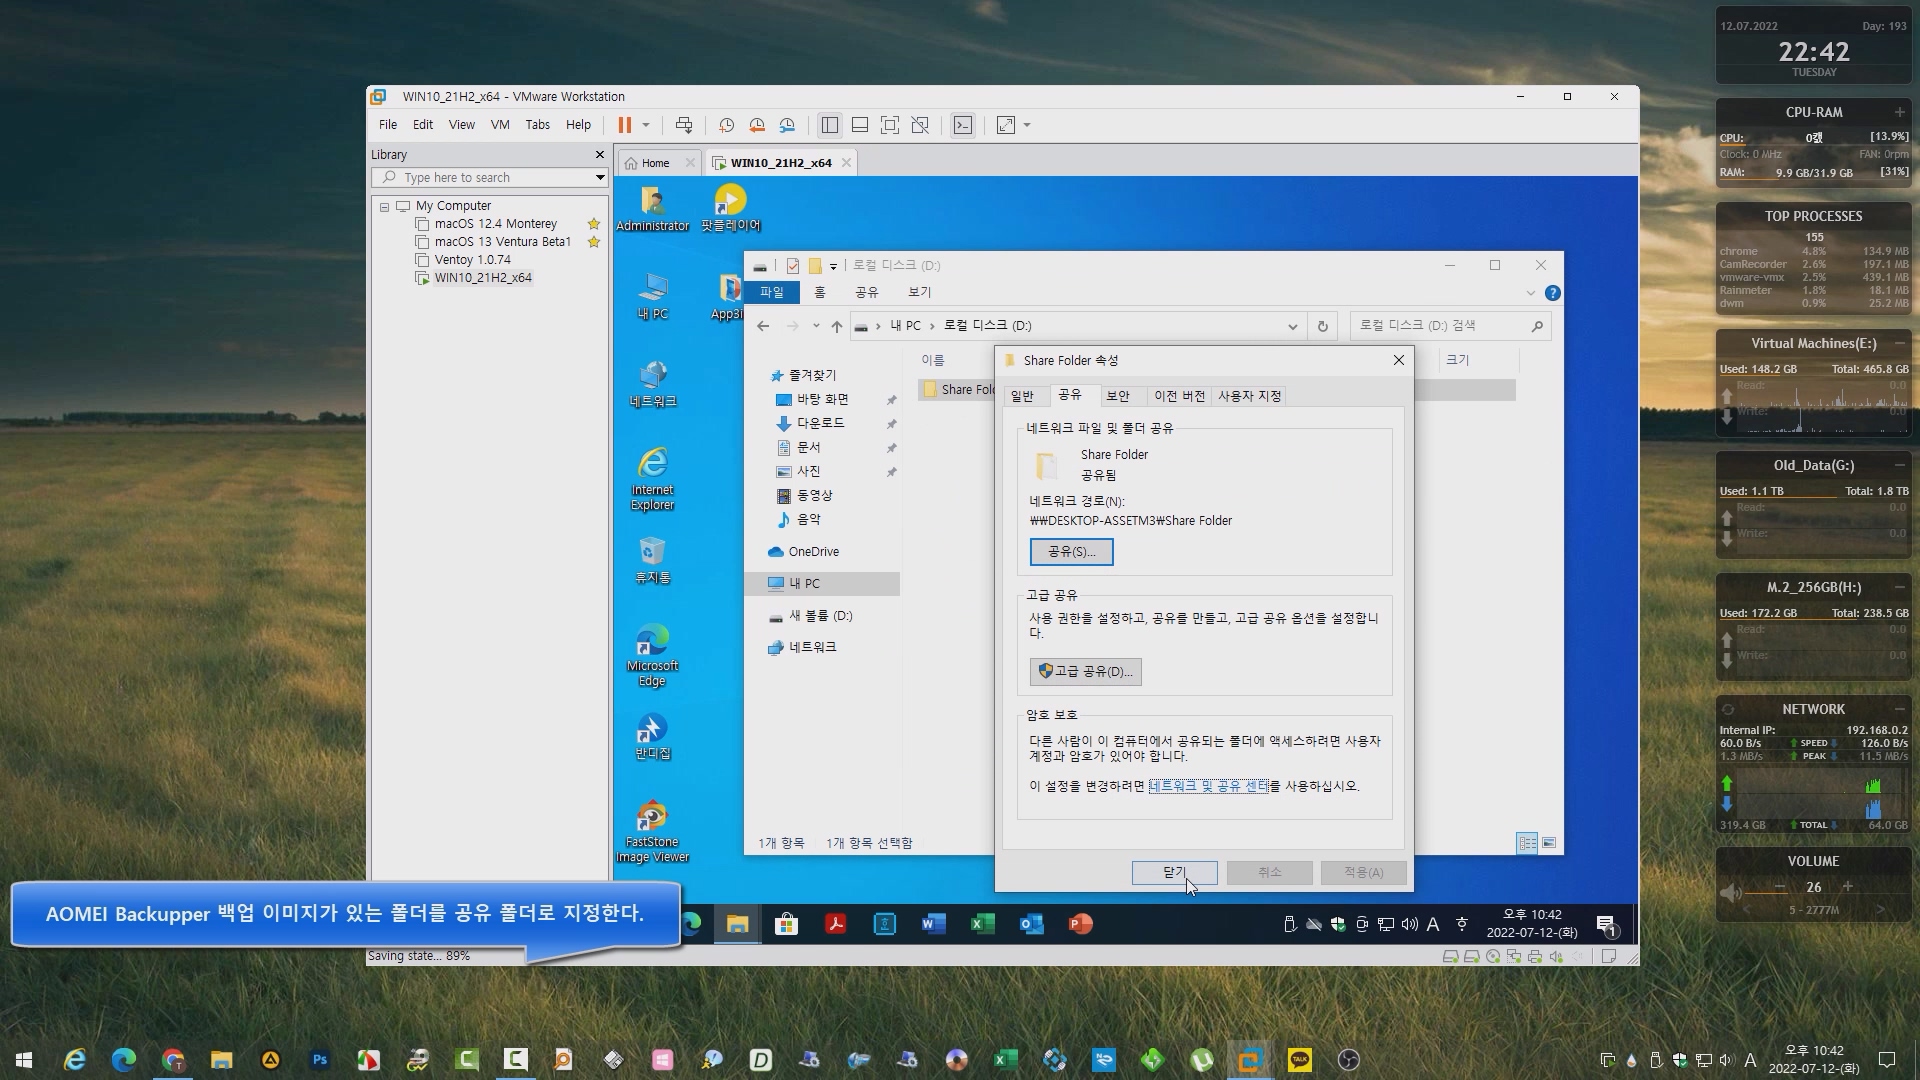
Task: Click the Explorer up-one-level arrow
Action: click(x=837, y=326)
